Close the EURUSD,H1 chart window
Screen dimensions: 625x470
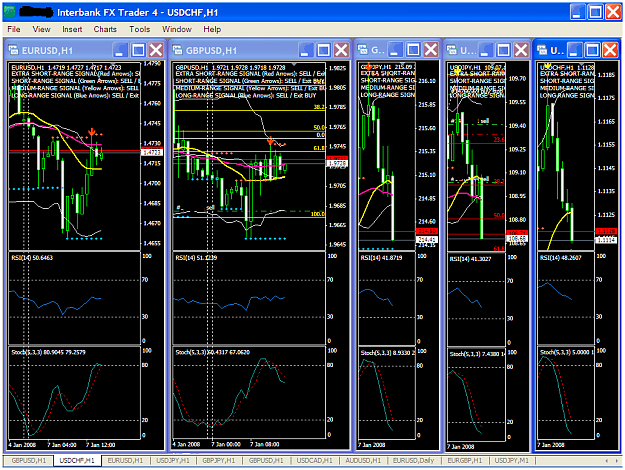[156, 50]
